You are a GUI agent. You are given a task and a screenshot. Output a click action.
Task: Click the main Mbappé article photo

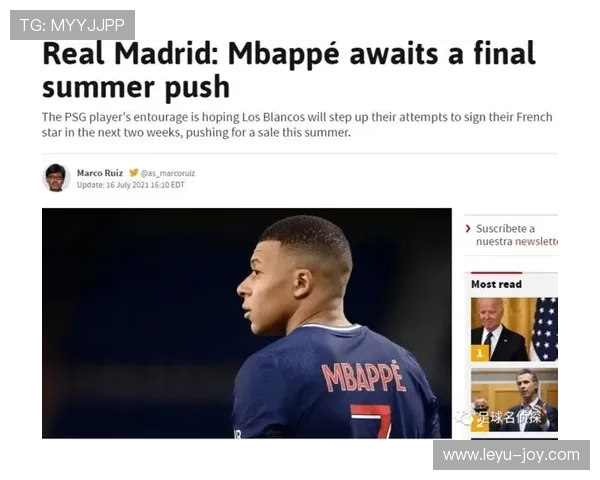click(247, 323)
